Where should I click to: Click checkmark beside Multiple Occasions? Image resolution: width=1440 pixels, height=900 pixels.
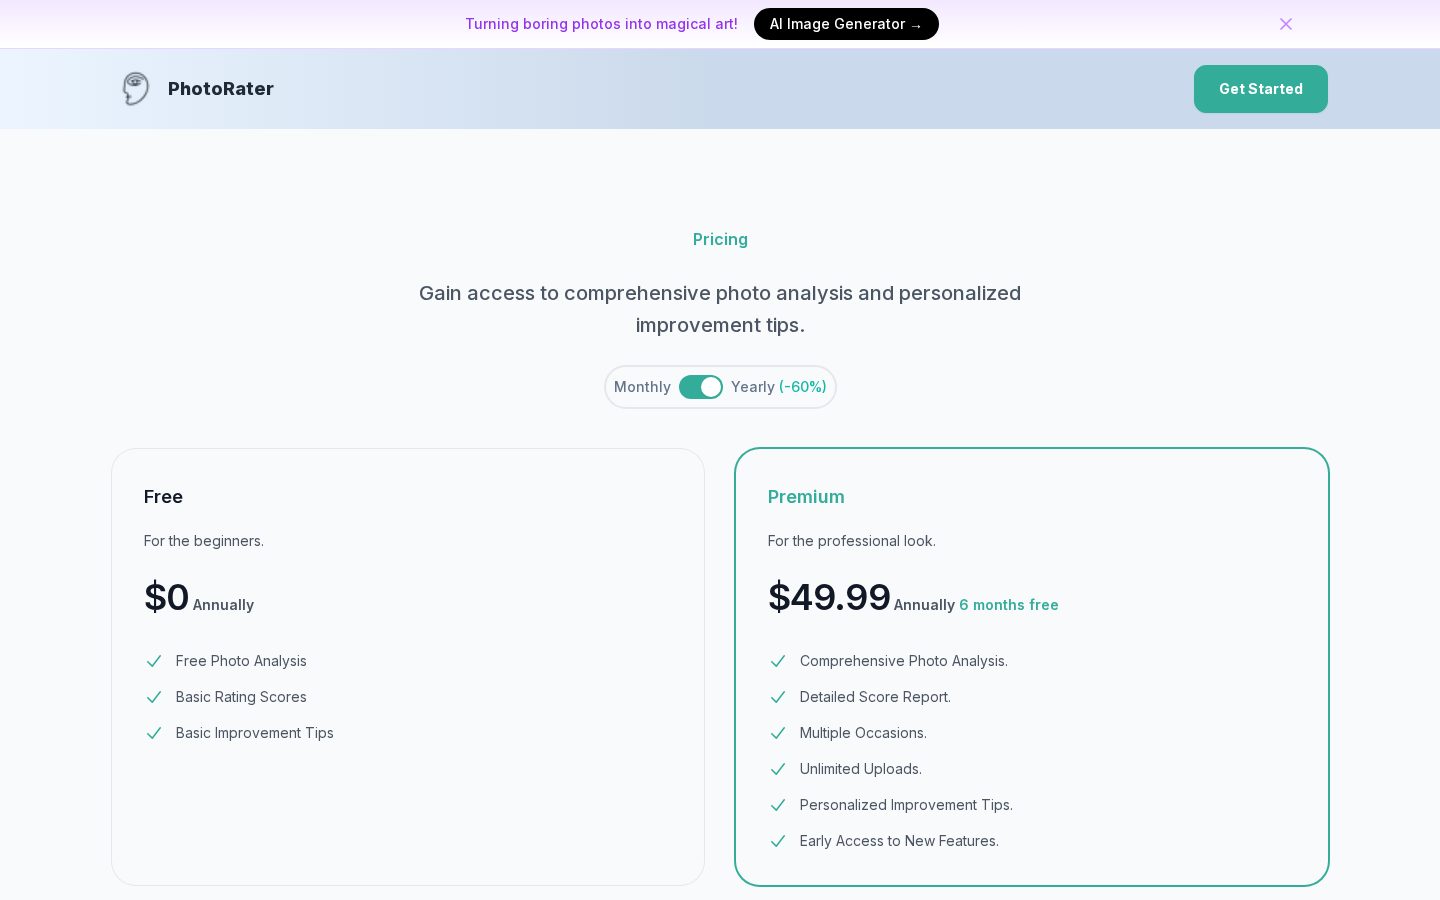pyautogui.click(x=778, y=733)
